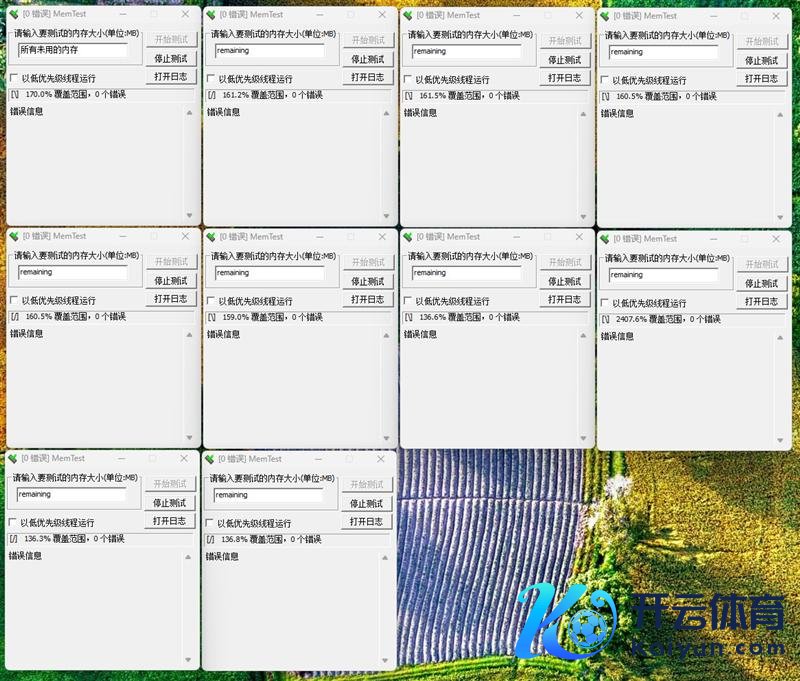Click scroll-up arrow of 136.6% window's error list

point(582,335)
